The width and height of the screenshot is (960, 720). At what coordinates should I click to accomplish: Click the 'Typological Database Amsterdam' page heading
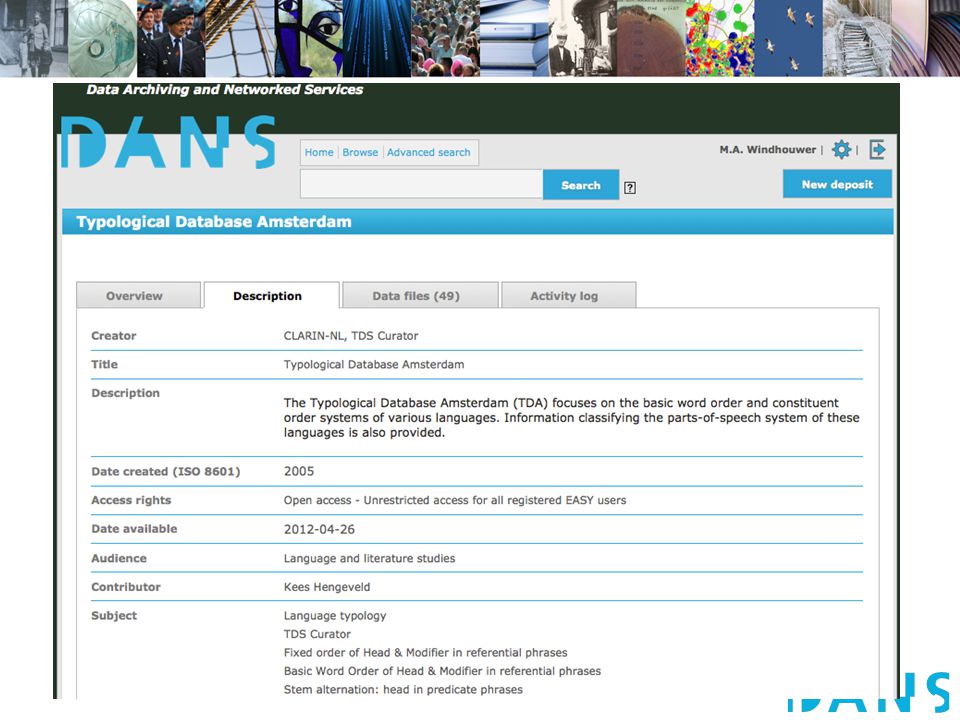click(x=214, y=222)
